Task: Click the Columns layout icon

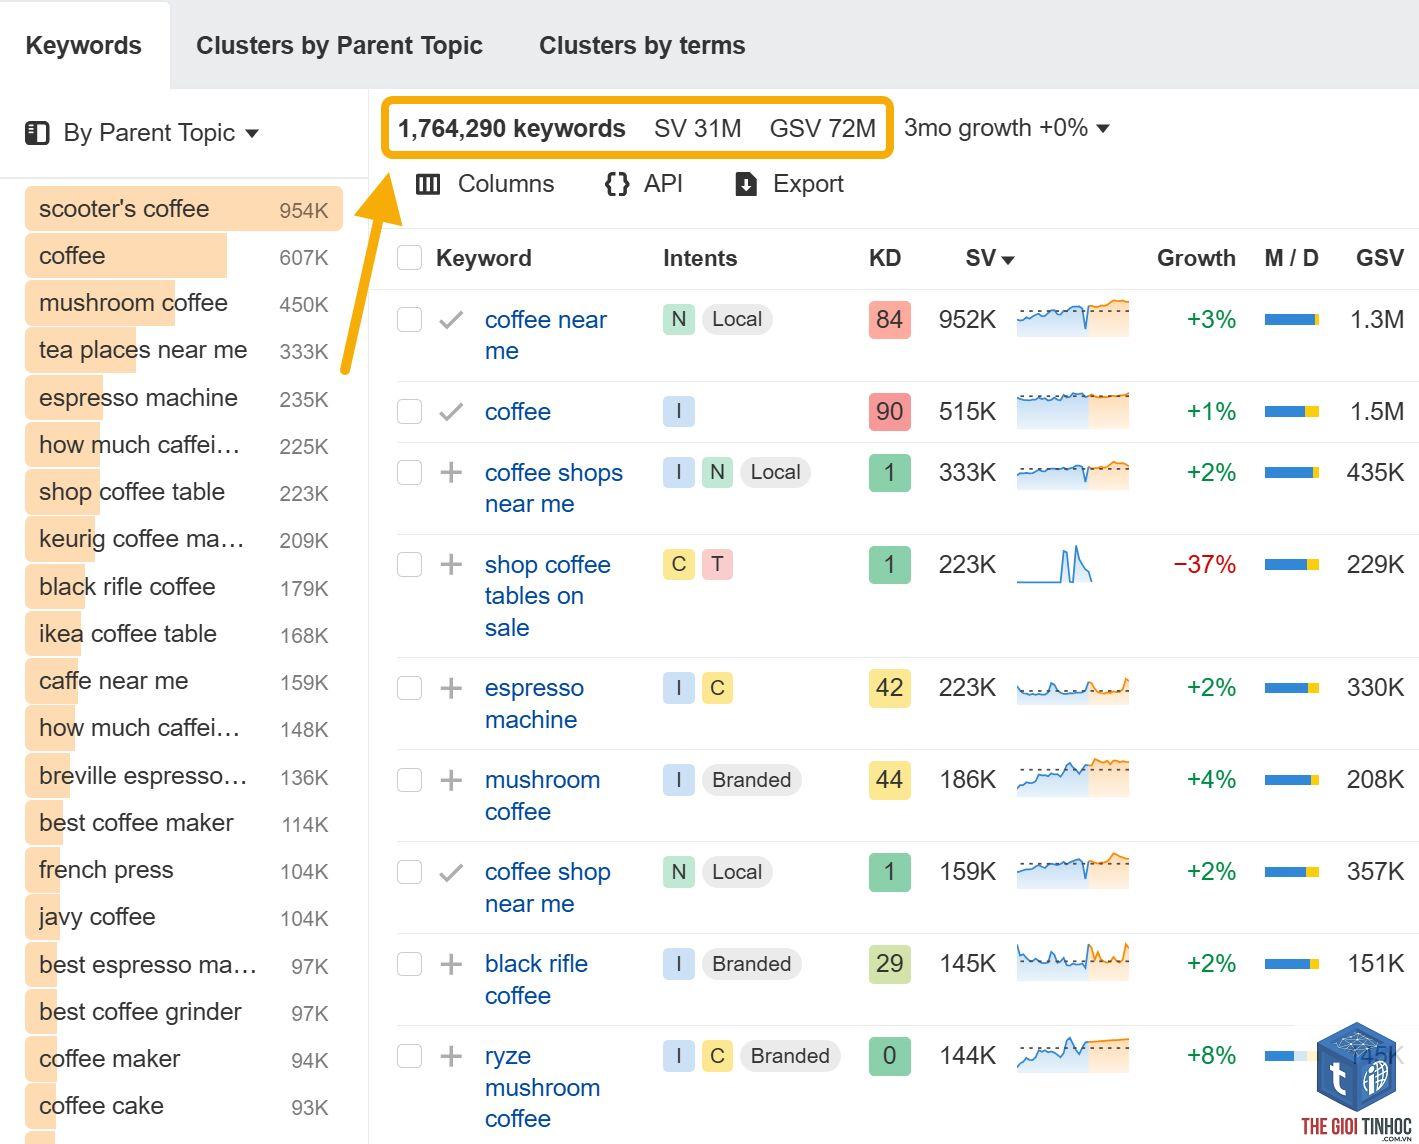Action: (428, 184)
